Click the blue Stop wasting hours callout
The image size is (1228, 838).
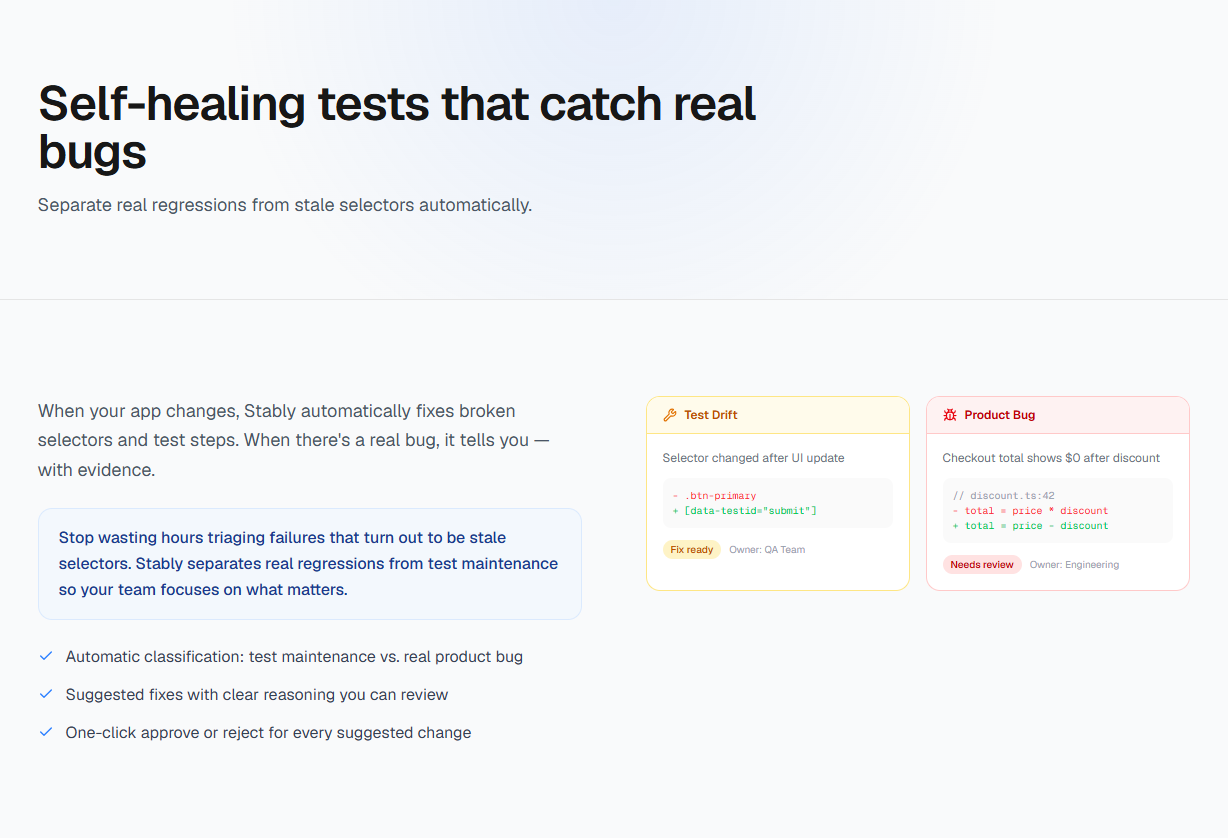310,564
